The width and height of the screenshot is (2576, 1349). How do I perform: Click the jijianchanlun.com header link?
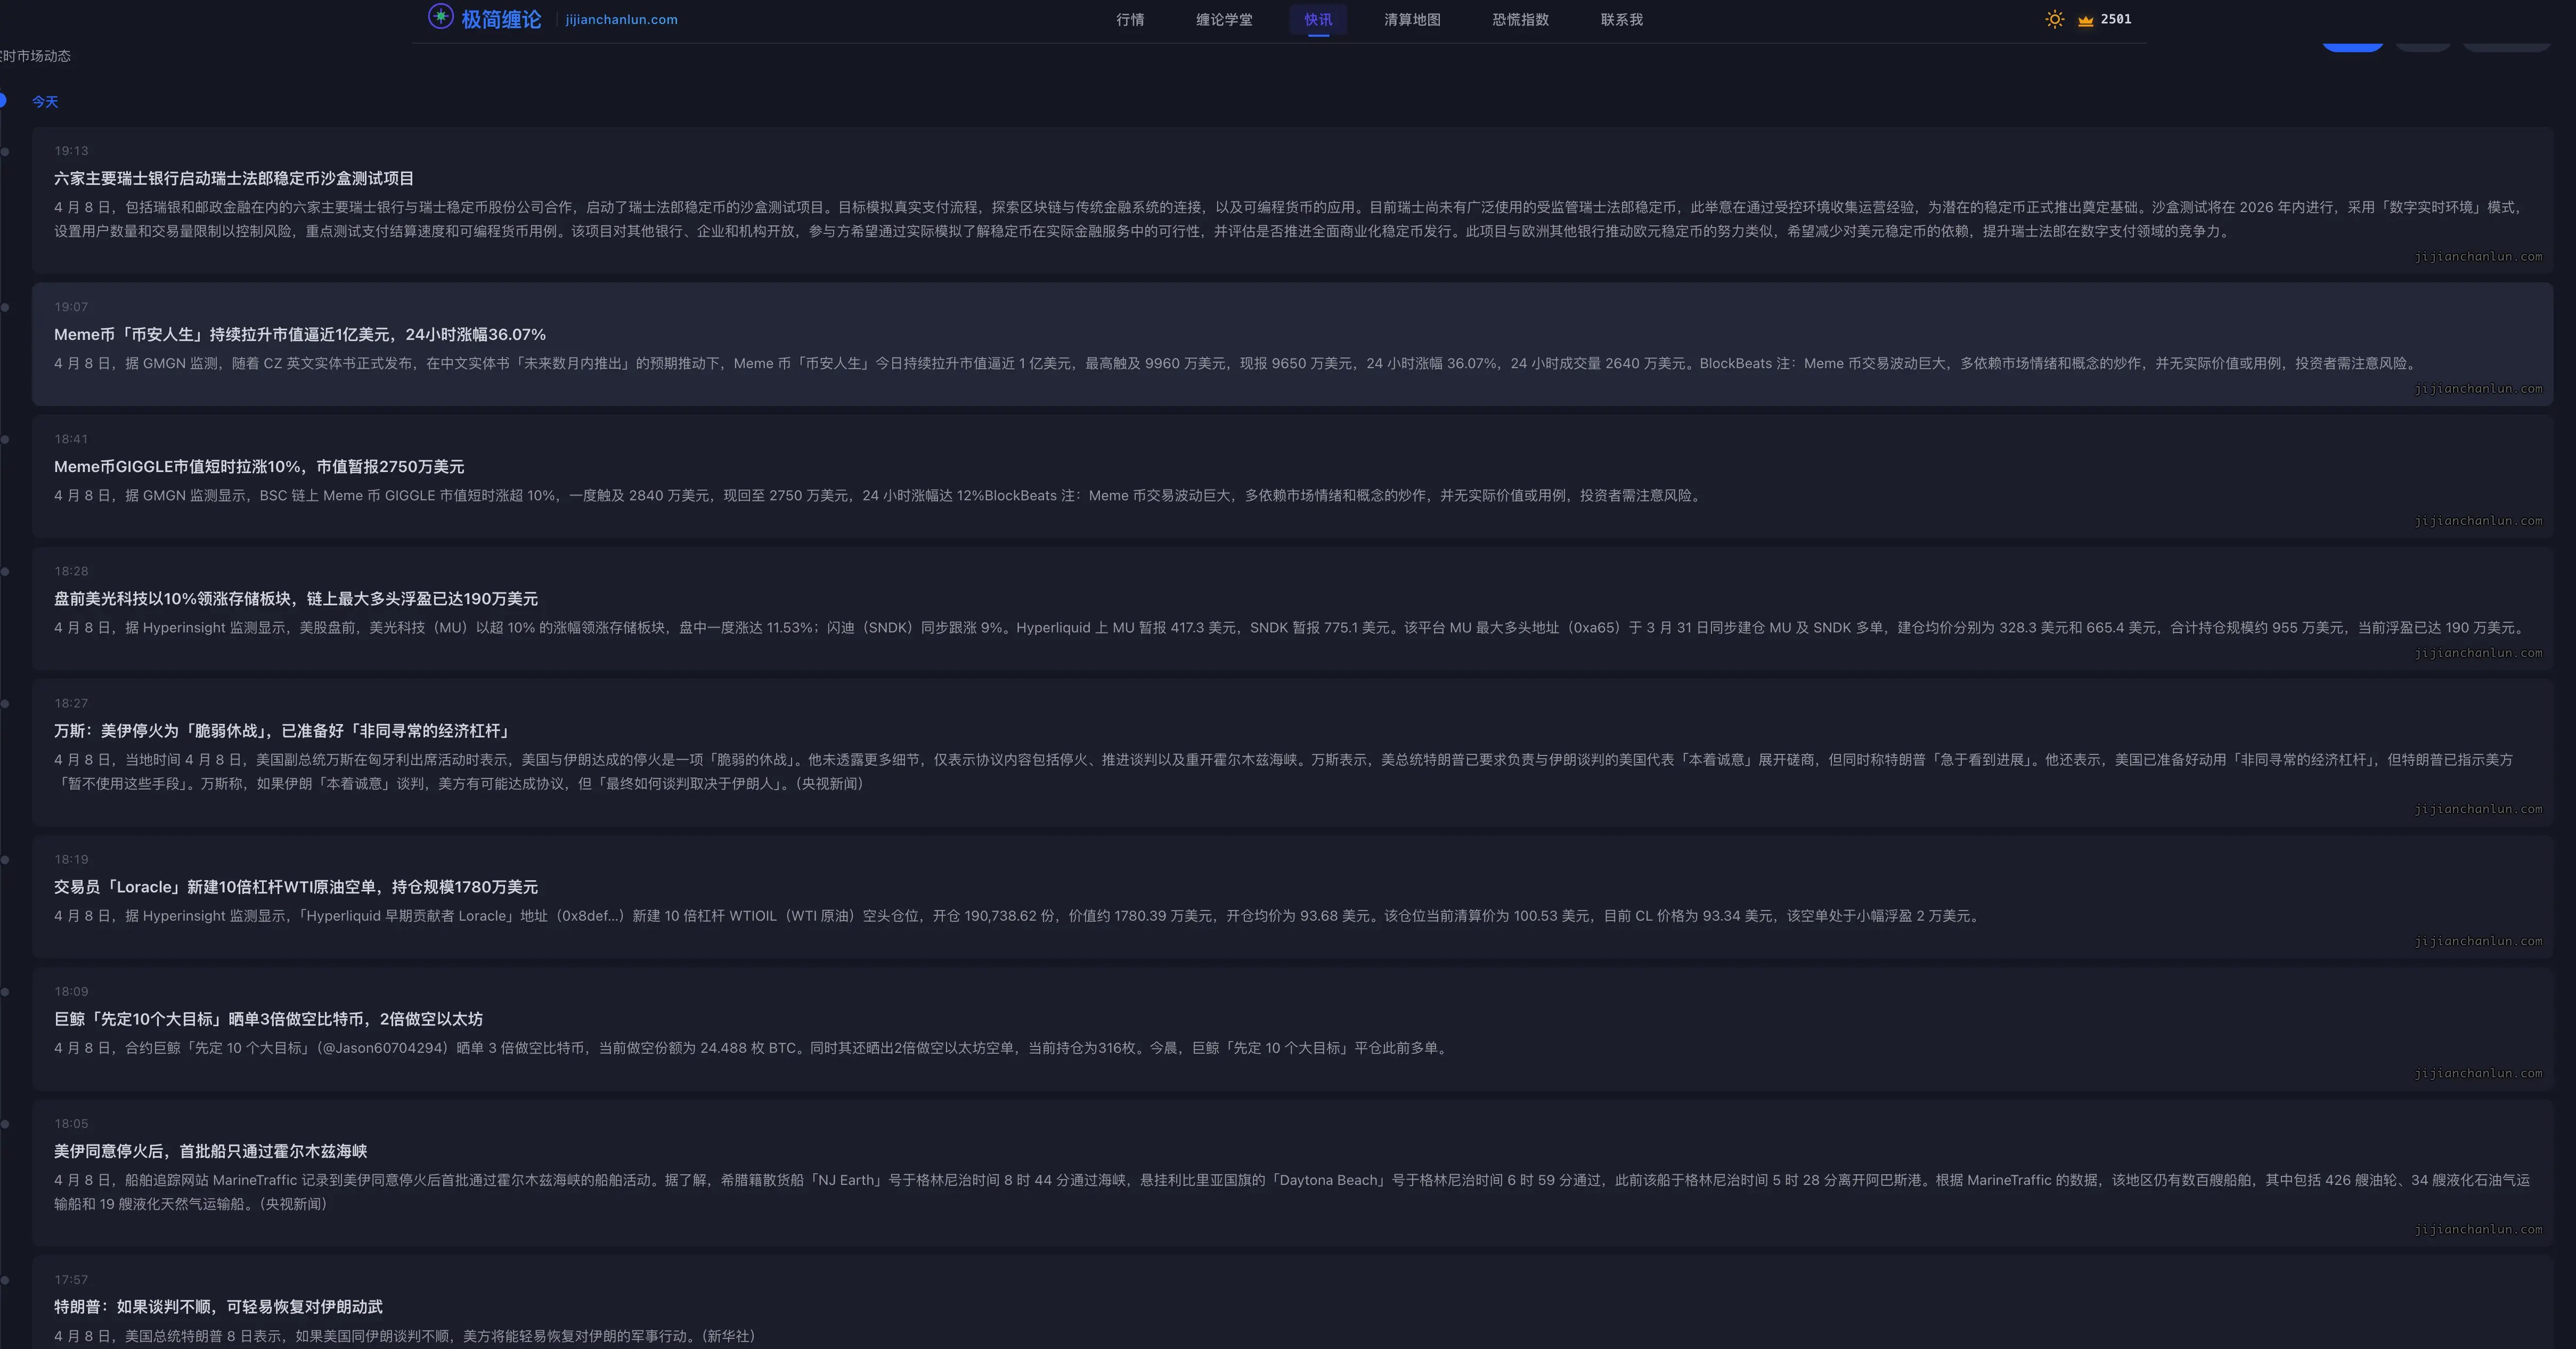tap(621, 20)
